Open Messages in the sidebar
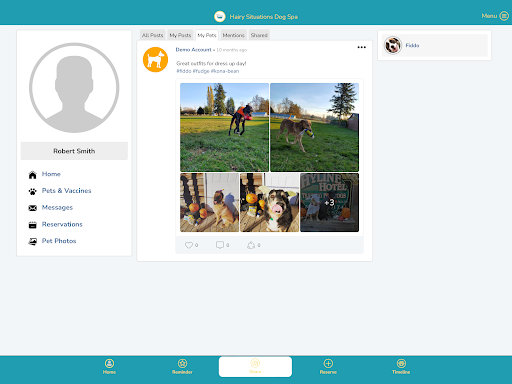This screenshot has width=512, height=384. tap(57, 207)
